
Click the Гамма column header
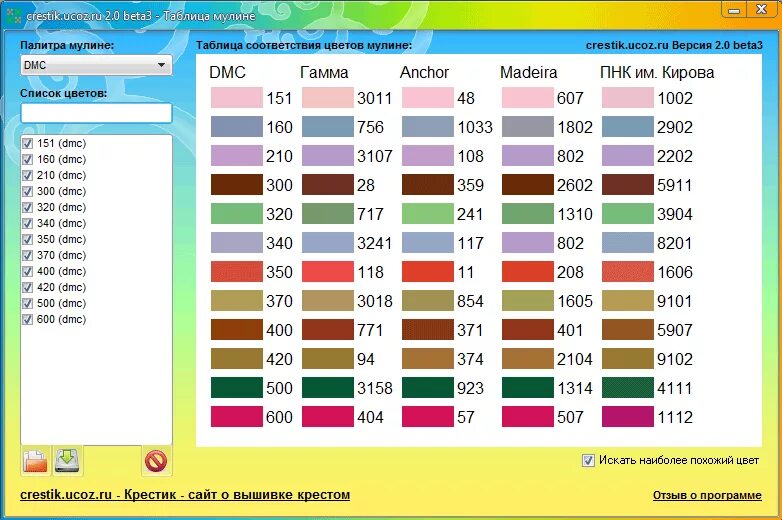coord(324,72)
